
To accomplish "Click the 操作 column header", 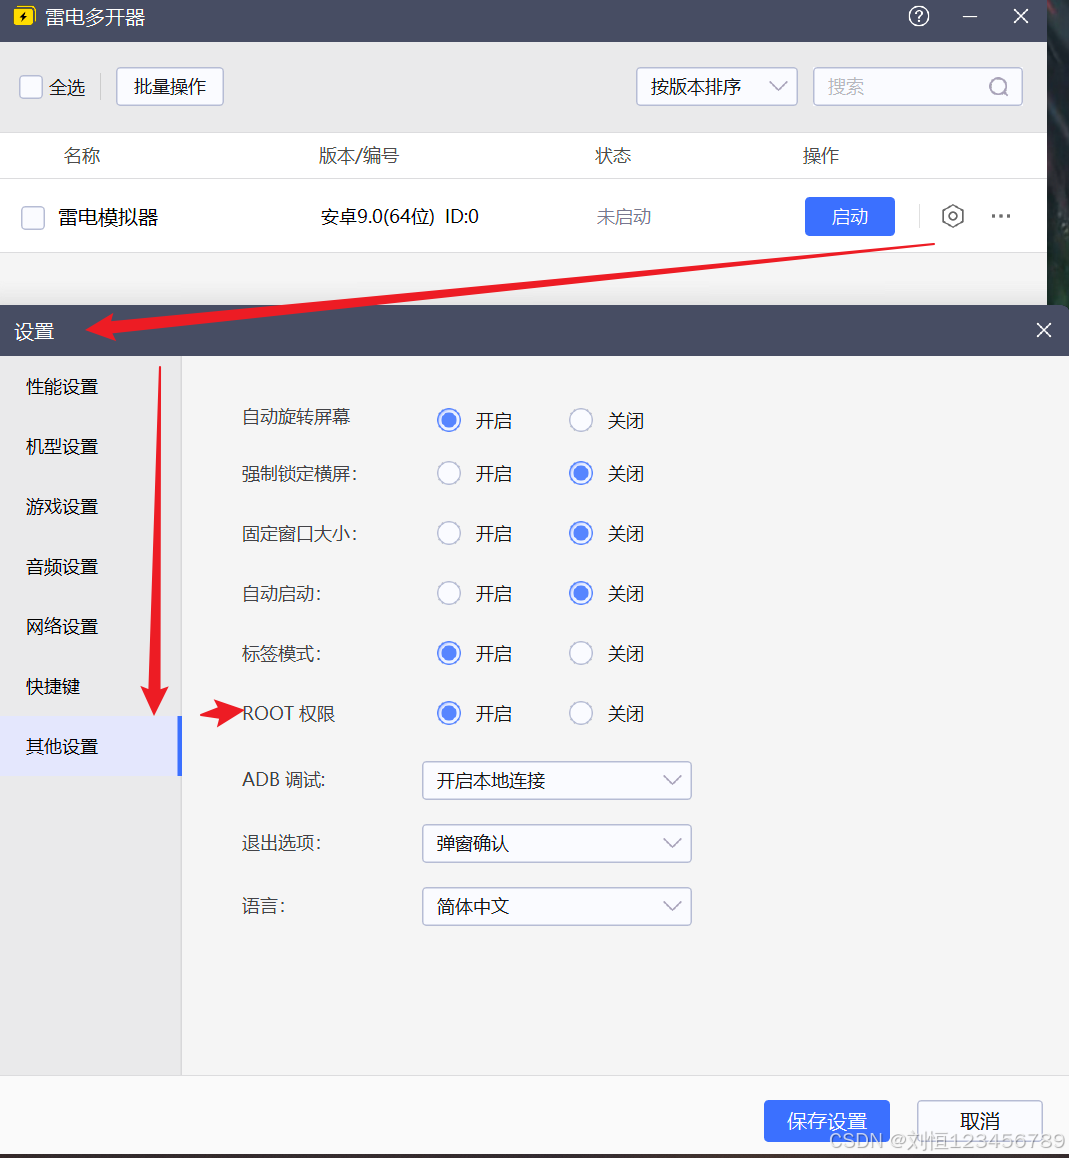I will 821,156.
